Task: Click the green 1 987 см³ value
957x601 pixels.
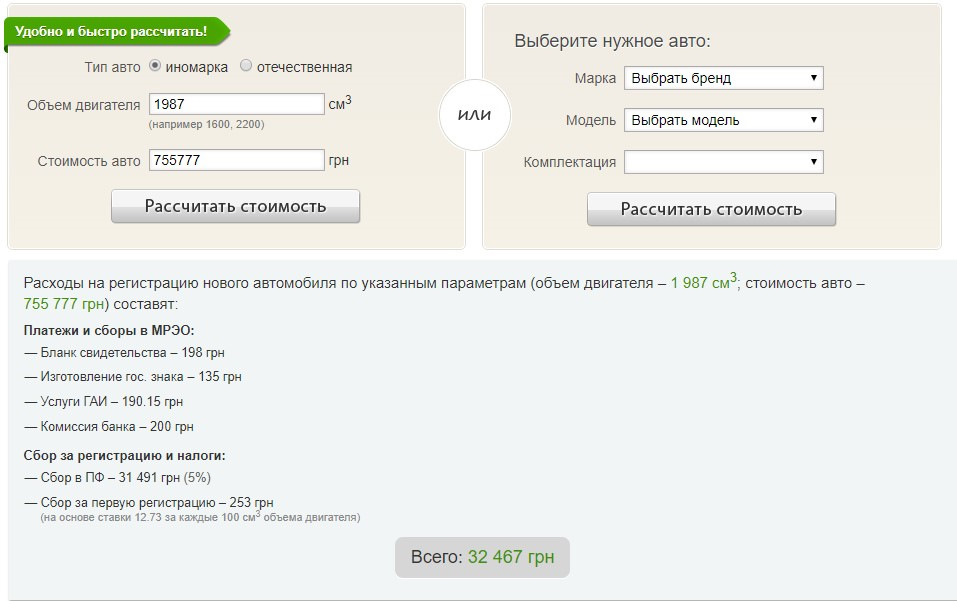Action: tap(704, 282)
